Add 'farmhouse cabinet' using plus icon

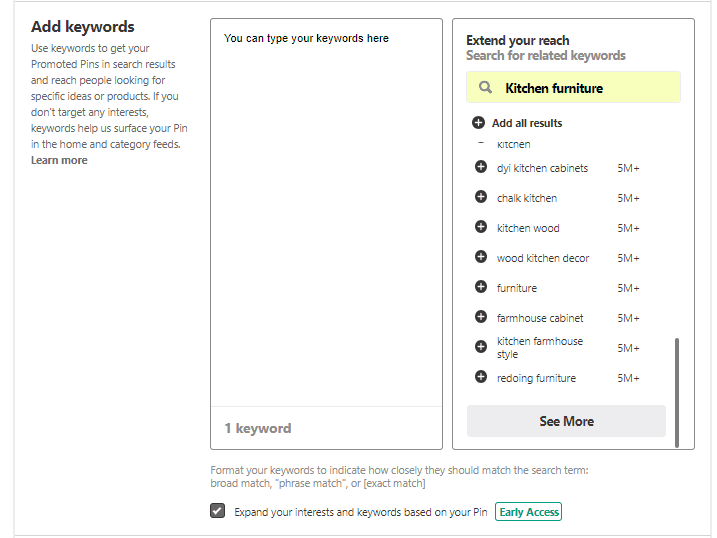tap(481, 317)
